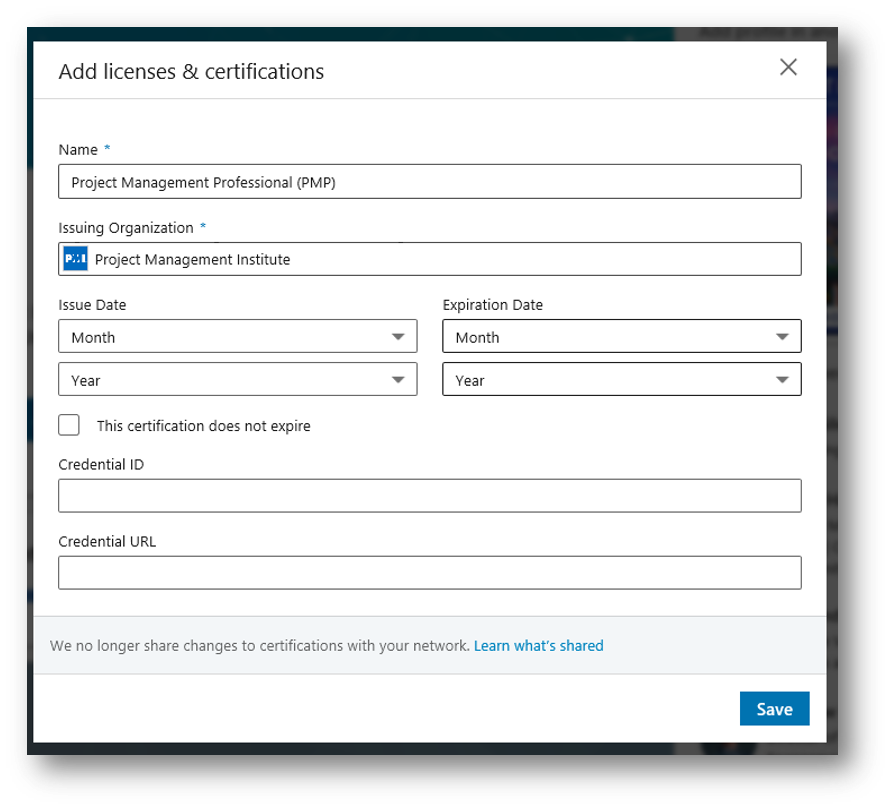
Task: Click the 'Issuing Organization' label
Action: [x=126, y=228]
